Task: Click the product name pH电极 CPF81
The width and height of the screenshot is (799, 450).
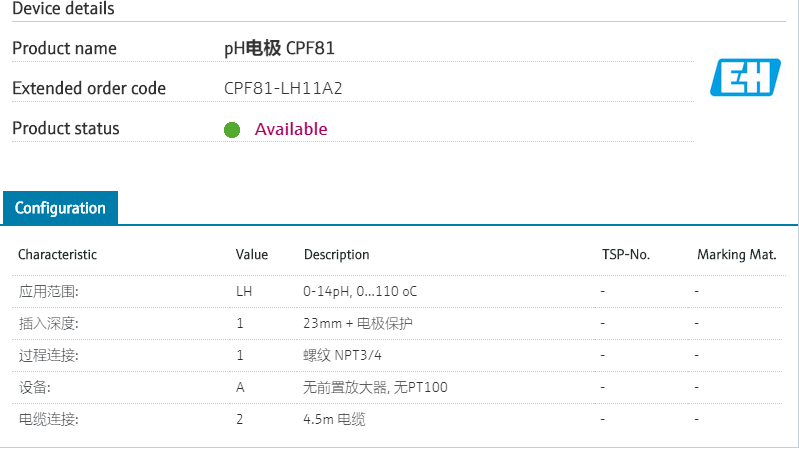Action: pyautogui.click(x=286, y=48)
